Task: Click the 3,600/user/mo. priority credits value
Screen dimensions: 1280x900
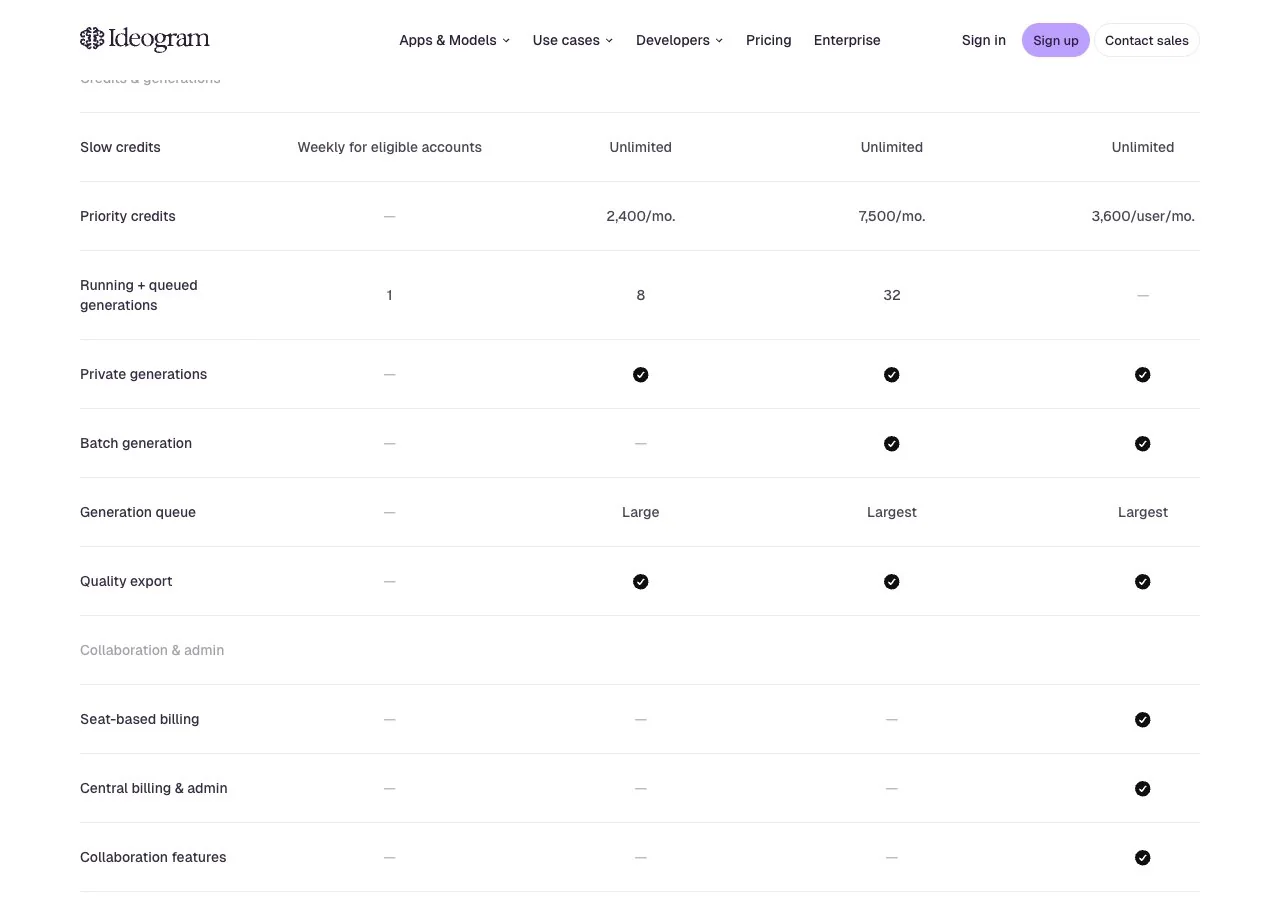Action: pos(1143,216)
